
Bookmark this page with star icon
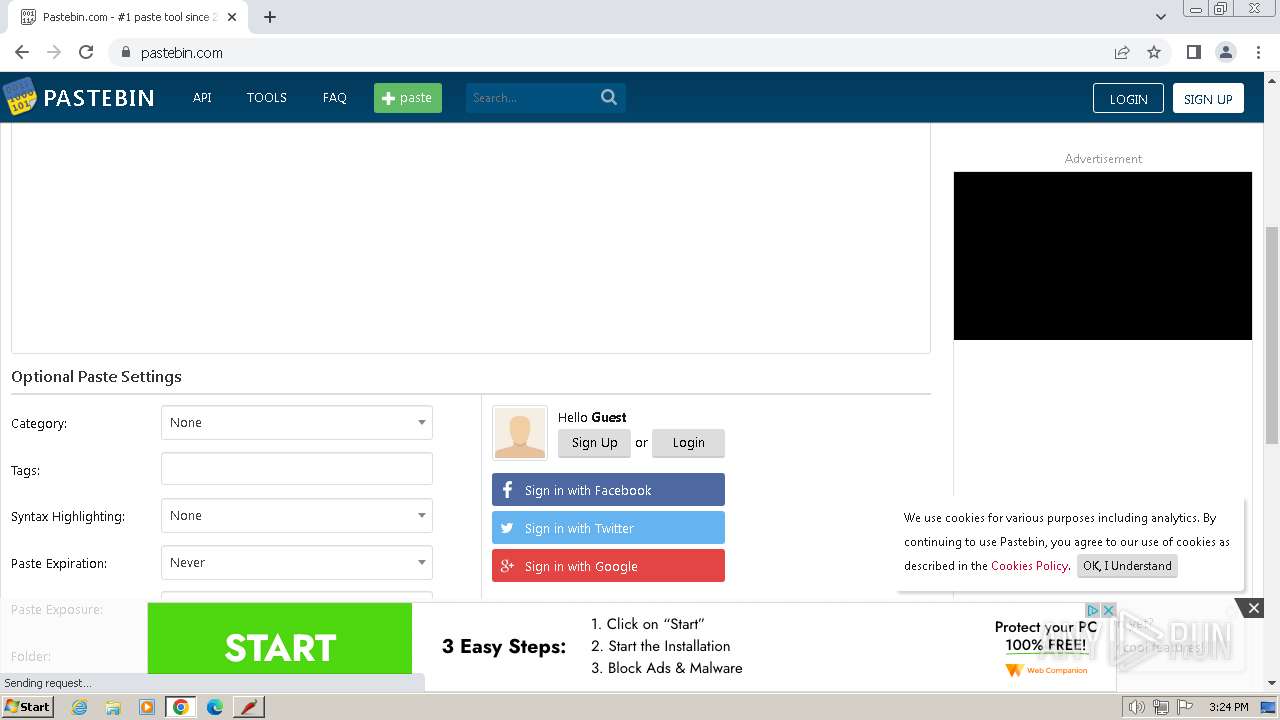click(1154, 52)
